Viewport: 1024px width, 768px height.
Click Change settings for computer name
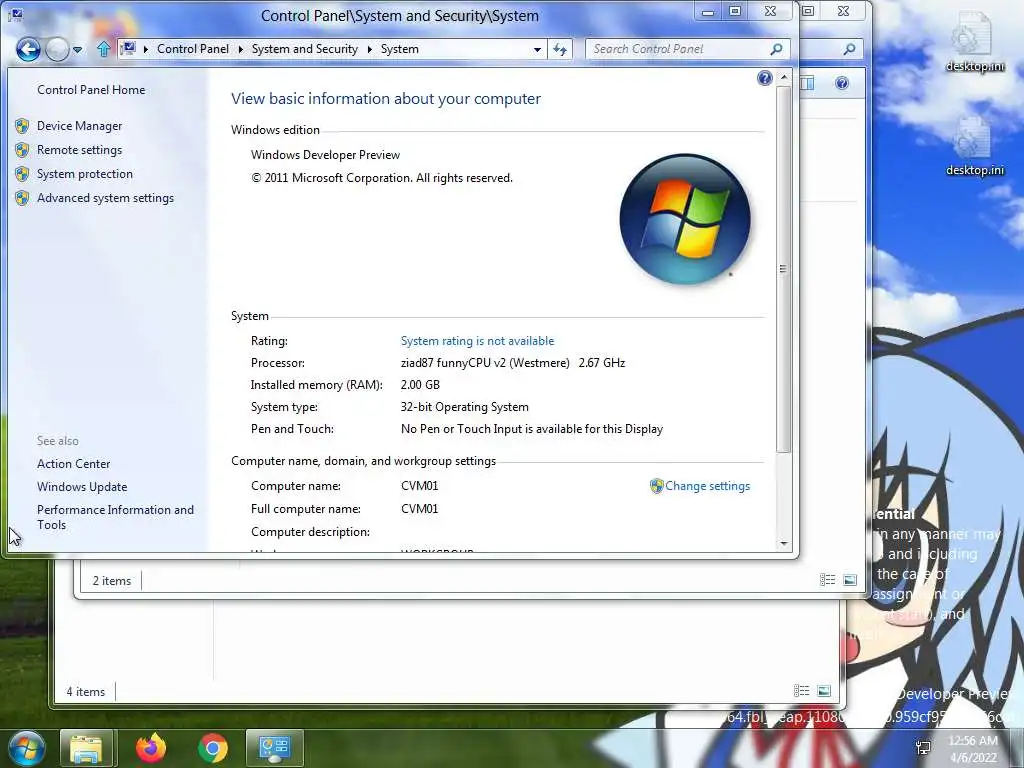tap(707, 486)
